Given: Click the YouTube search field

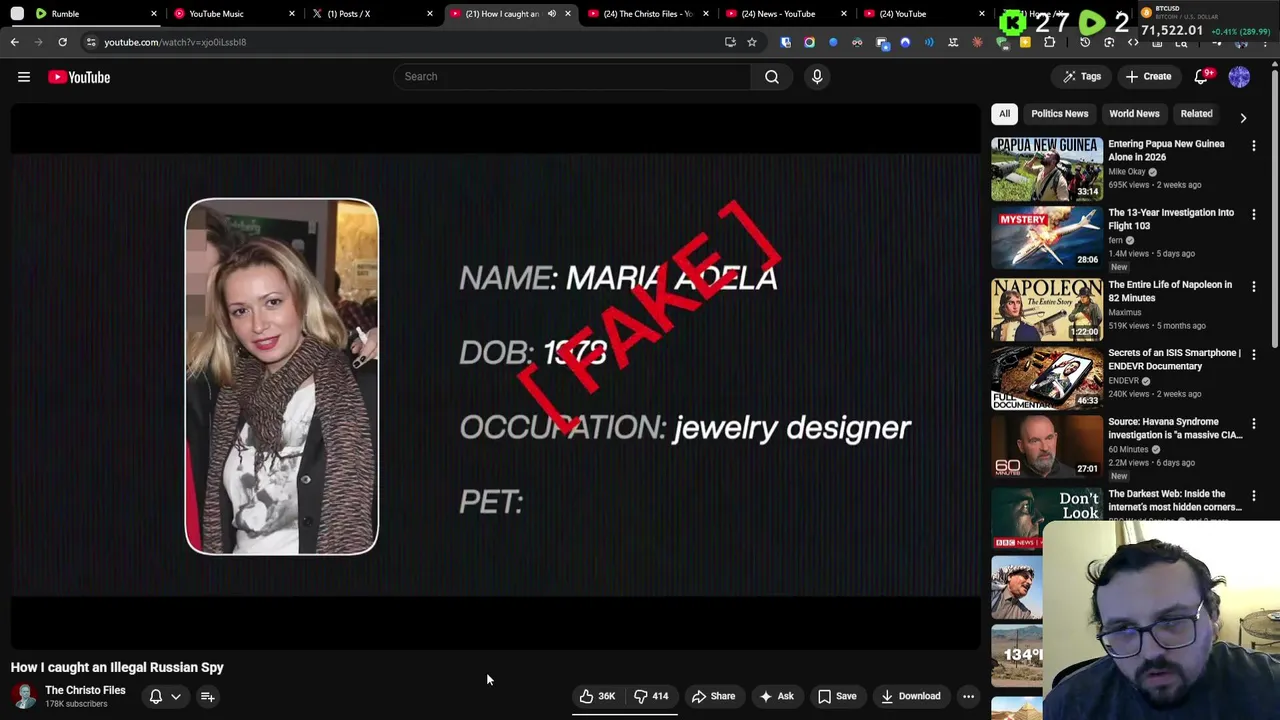Looking at the screenshot, I should click(572, 77).
